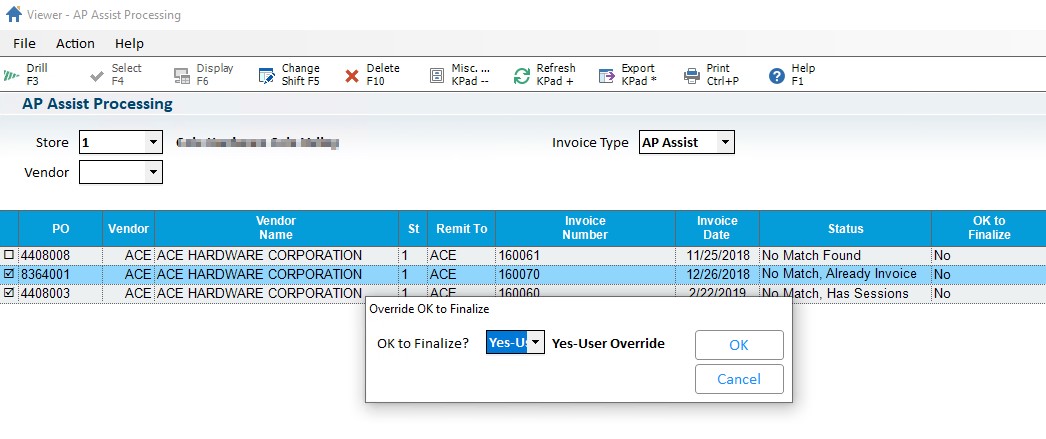Image resolution: width=1046 pixels, height=439 pixels.
Task: Open the Action menu
Action: 75,43
